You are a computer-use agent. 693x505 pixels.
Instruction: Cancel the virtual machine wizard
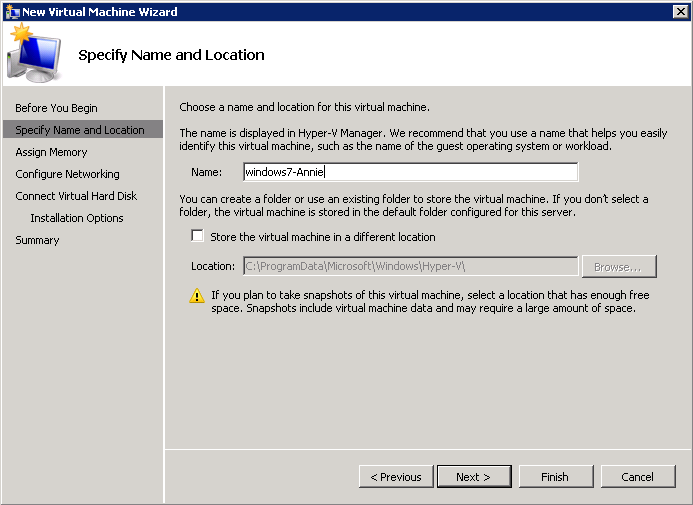(637, 477)
